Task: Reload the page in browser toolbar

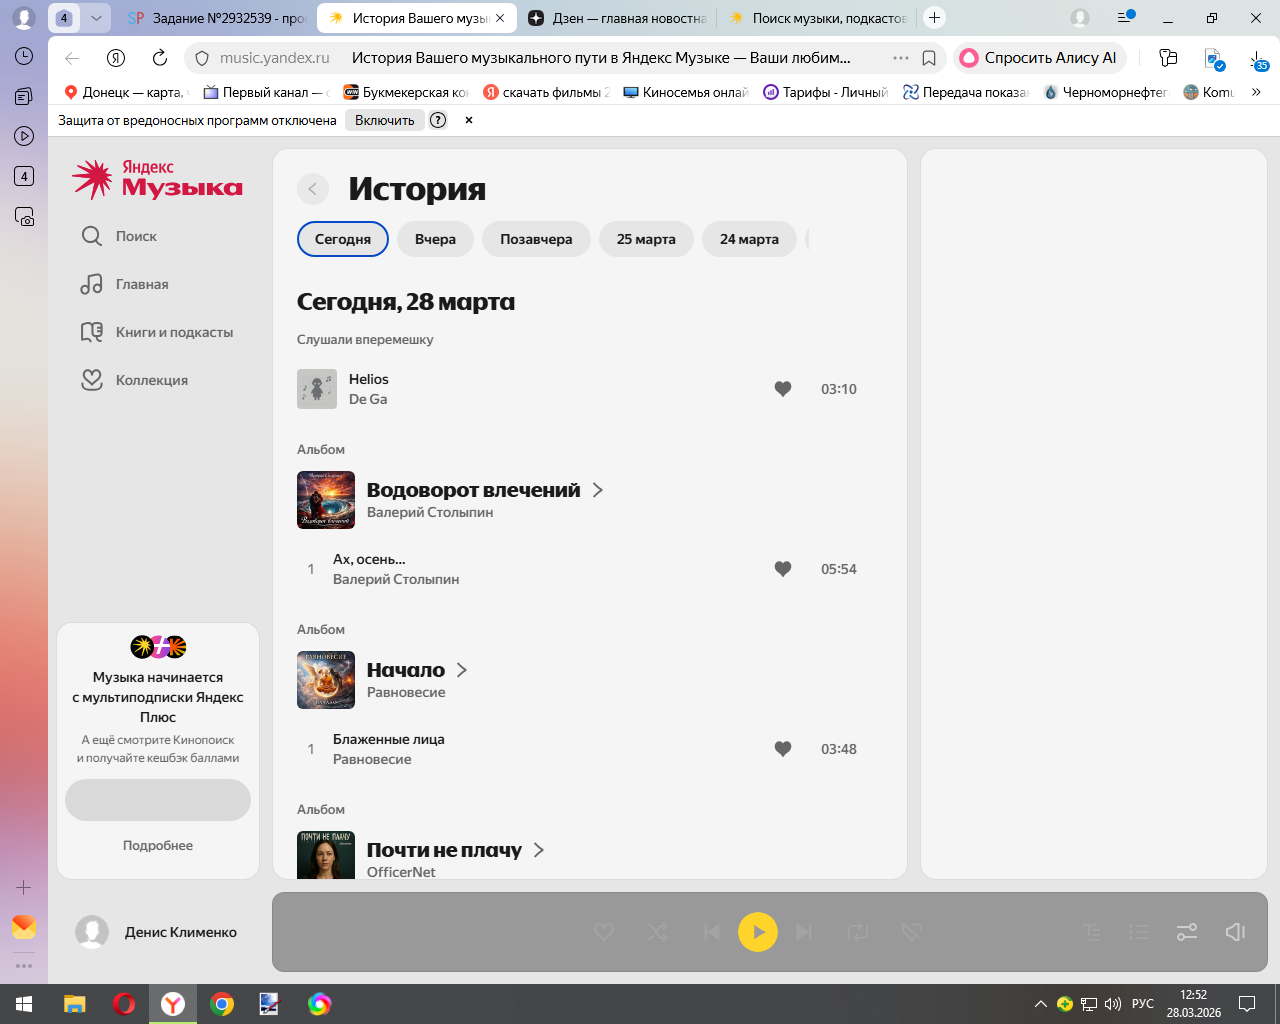Action: click(x=160, y=58)
